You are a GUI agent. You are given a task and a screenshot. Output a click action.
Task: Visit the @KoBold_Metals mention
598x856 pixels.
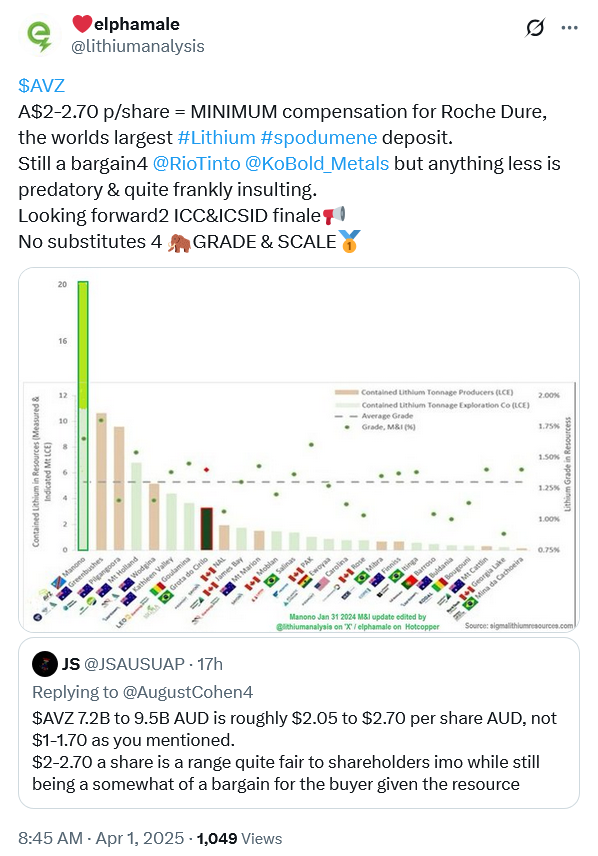[317, 164]
